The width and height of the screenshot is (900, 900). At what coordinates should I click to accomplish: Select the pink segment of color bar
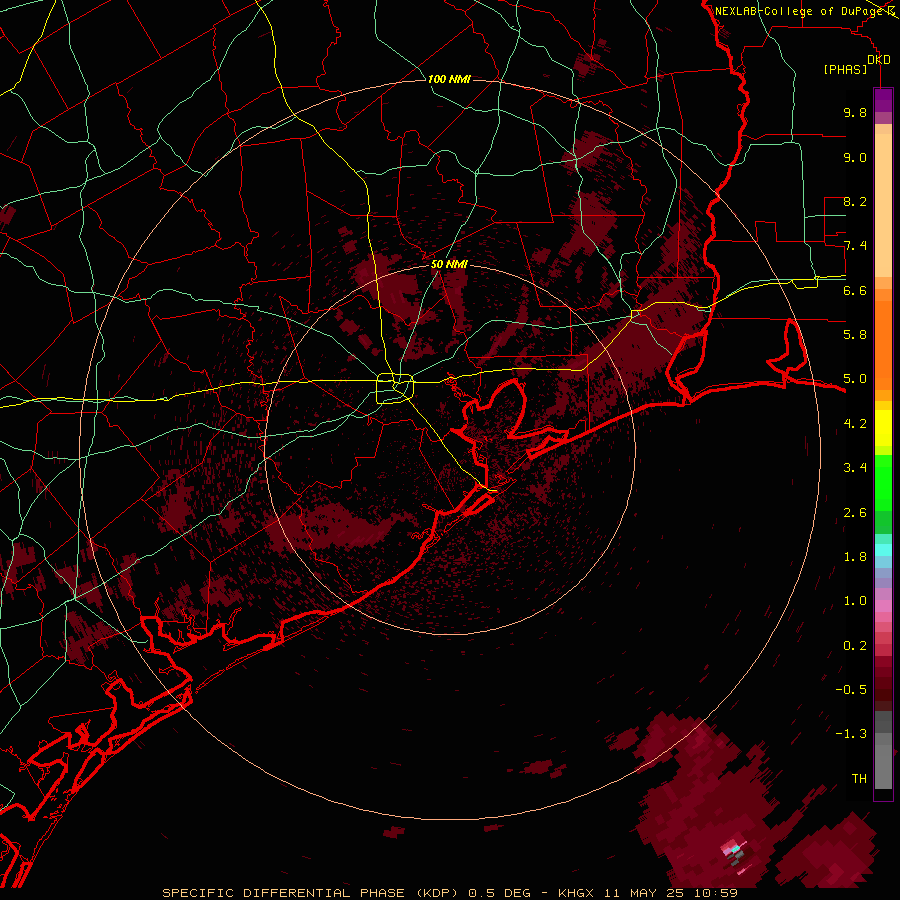pyautogui.click(x=883, y=606)
